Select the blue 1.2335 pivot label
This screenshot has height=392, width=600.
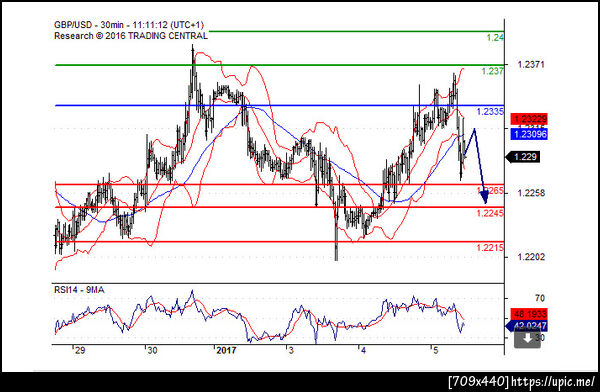(x=490, y=112)
